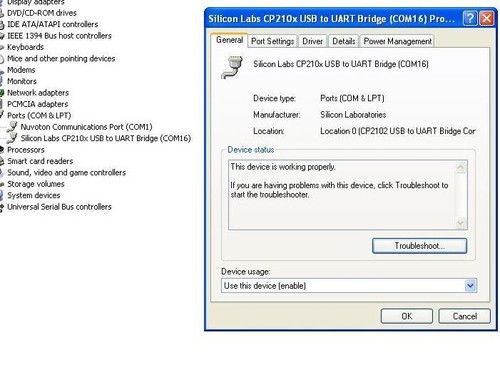The height and width of the screenshot is (387, 500).
Task: Click the Silicon Labs CP210x port icon in tree
Action: (x=12, y=138)
